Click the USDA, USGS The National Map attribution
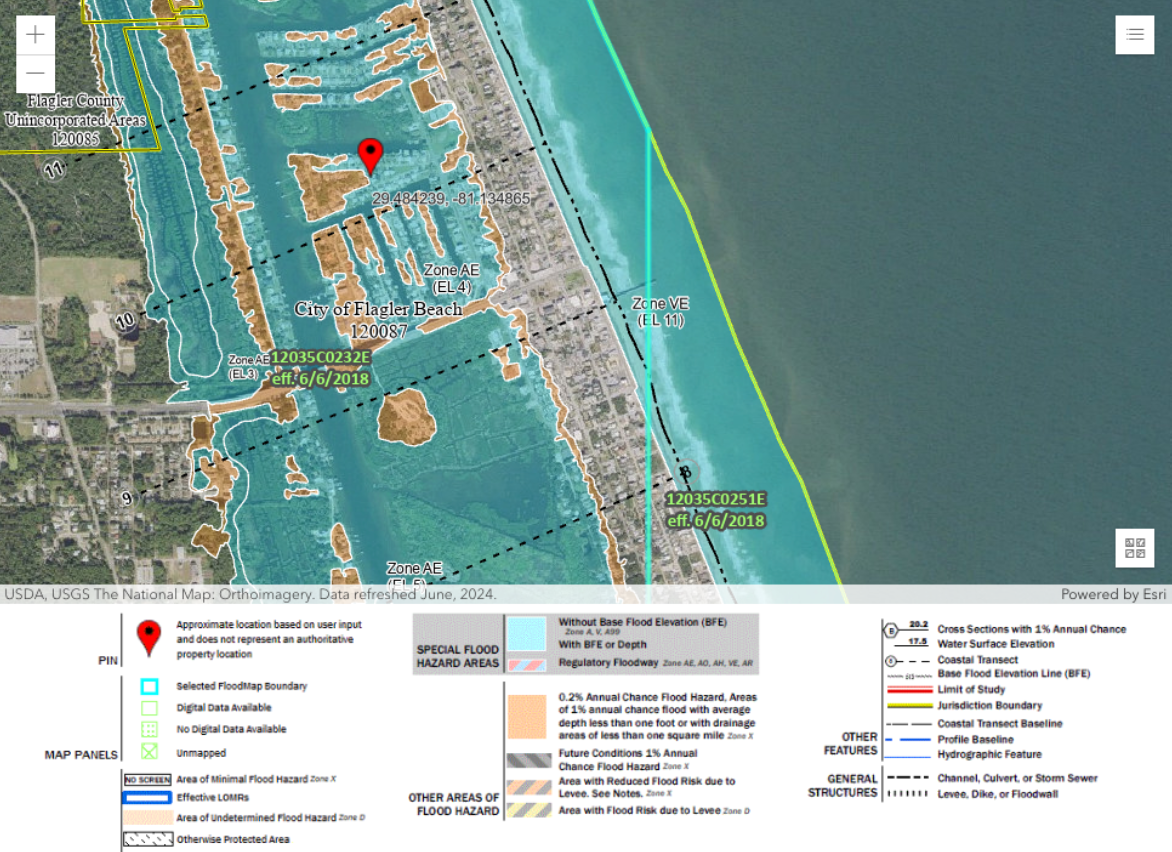 pyautogui.click(x=250, y=594)
